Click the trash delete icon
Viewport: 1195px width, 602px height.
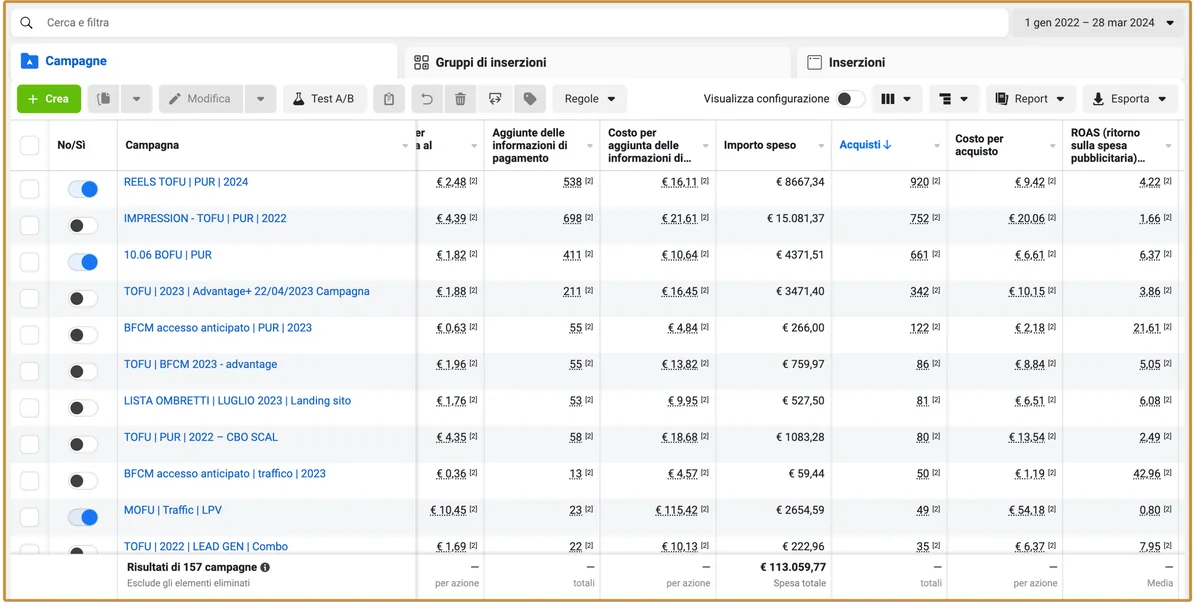pos(460,99)
